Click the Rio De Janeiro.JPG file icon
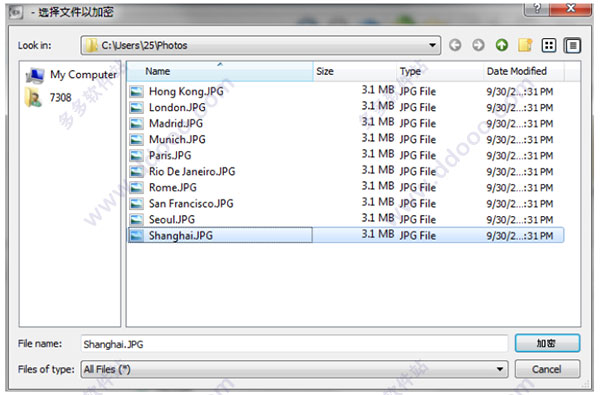This screenshot has width=600, height=395. pyautogui.click(x=137, y=172)
